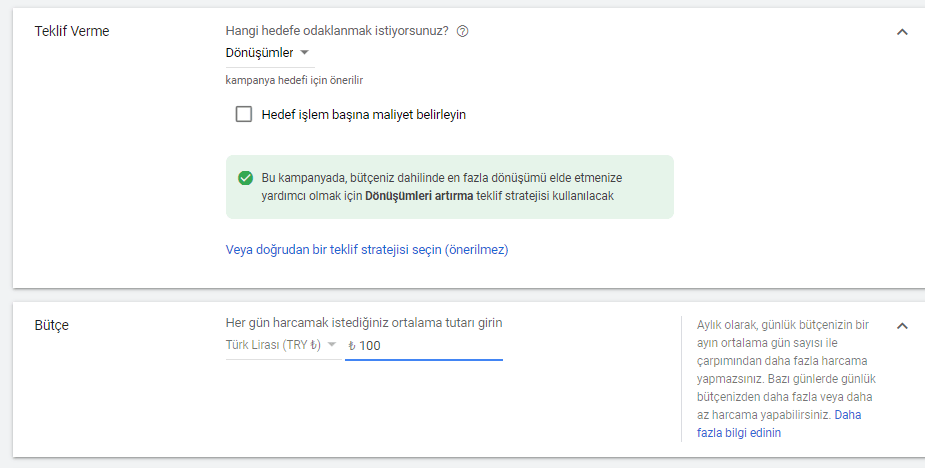925x468 pixels.
Task: Click the 'Hedef işlem başına maliyet belirleyin' label text
Action: pos(363,115)
